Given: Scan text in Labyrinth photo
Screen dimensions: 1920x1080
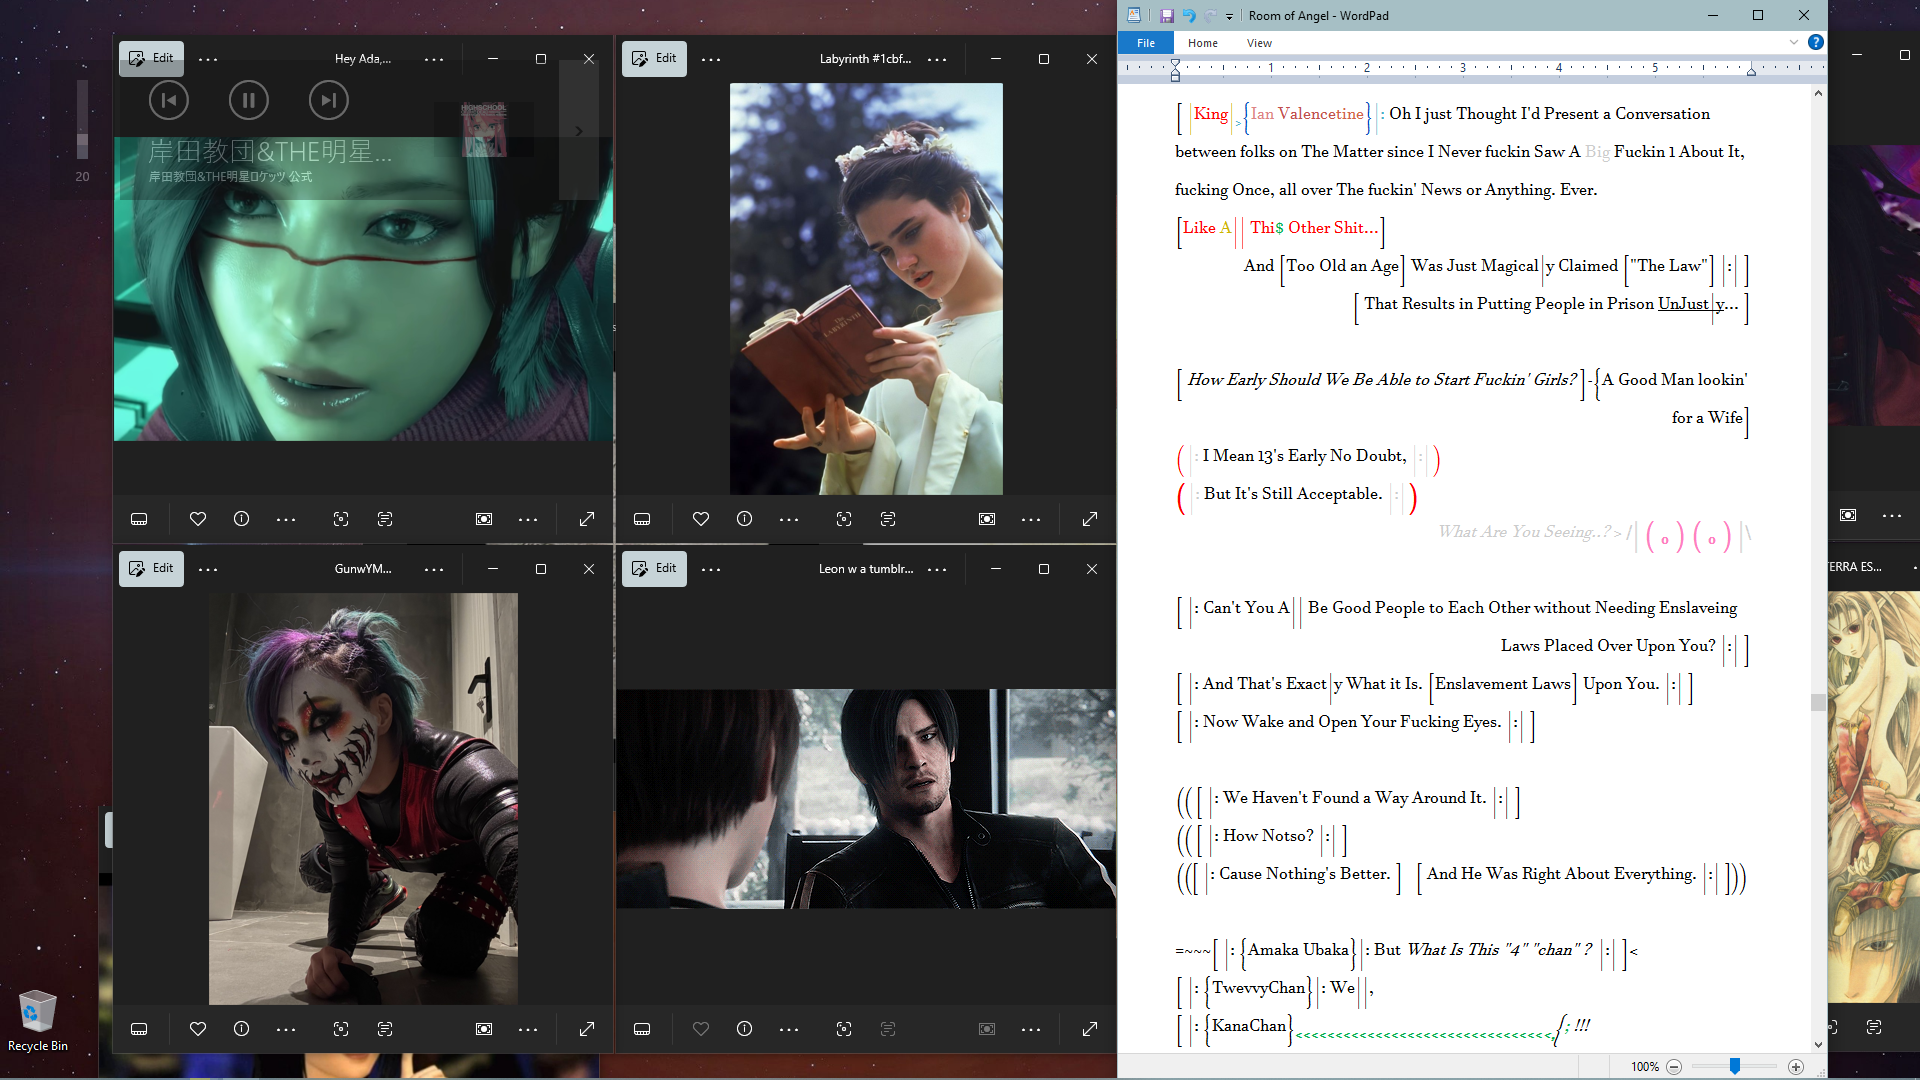Looking at the screenshot, I should coord(888,519).
